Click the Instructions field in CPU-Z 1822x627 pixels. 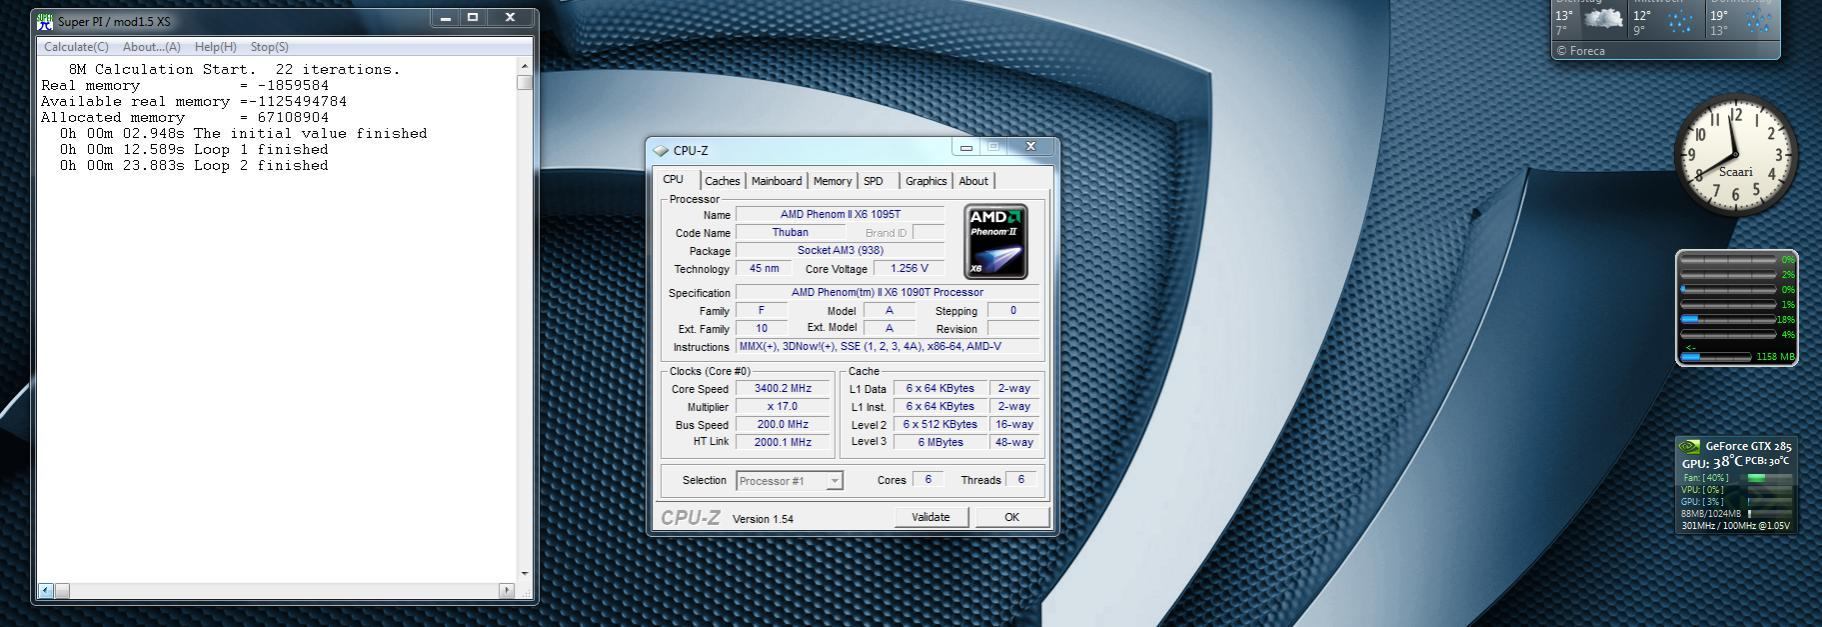tap(887, 346)
